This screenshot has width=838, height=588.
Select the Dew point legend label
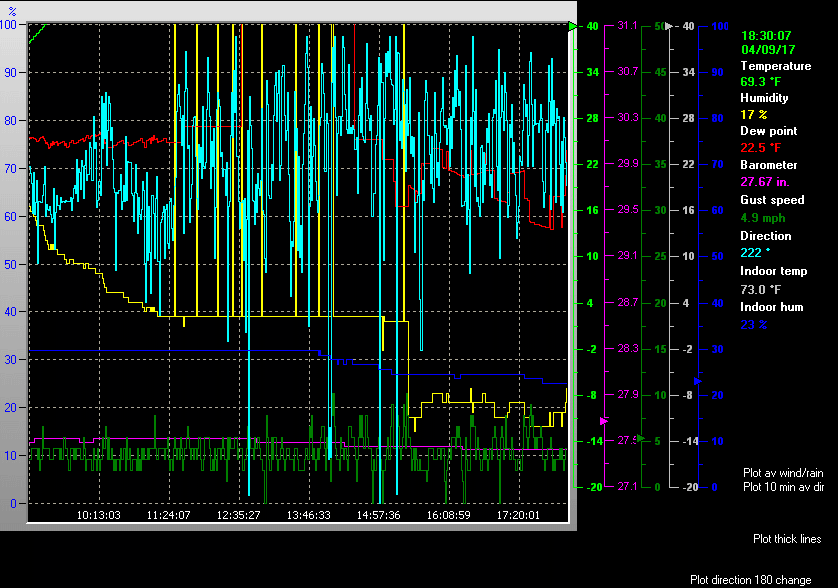[x=765, y=131]
